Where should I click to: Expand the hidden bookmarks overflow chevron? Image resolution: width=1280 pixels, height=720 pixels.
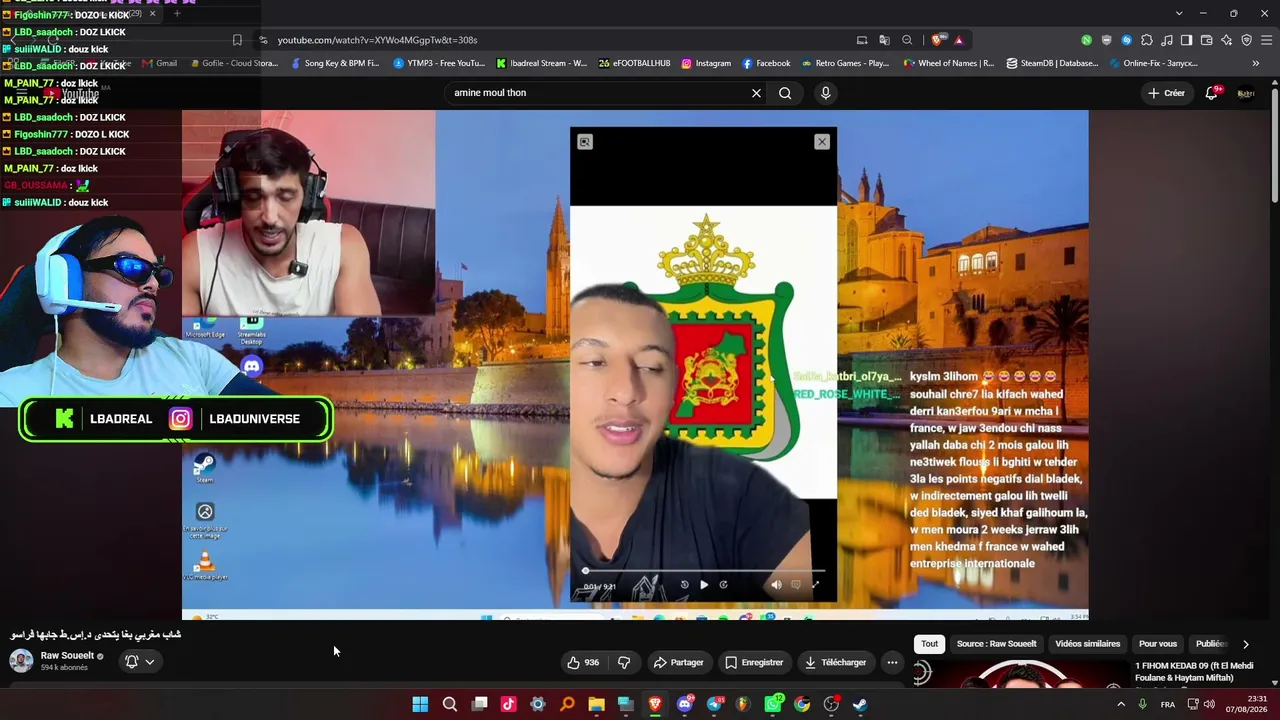tap(1256, 63)
